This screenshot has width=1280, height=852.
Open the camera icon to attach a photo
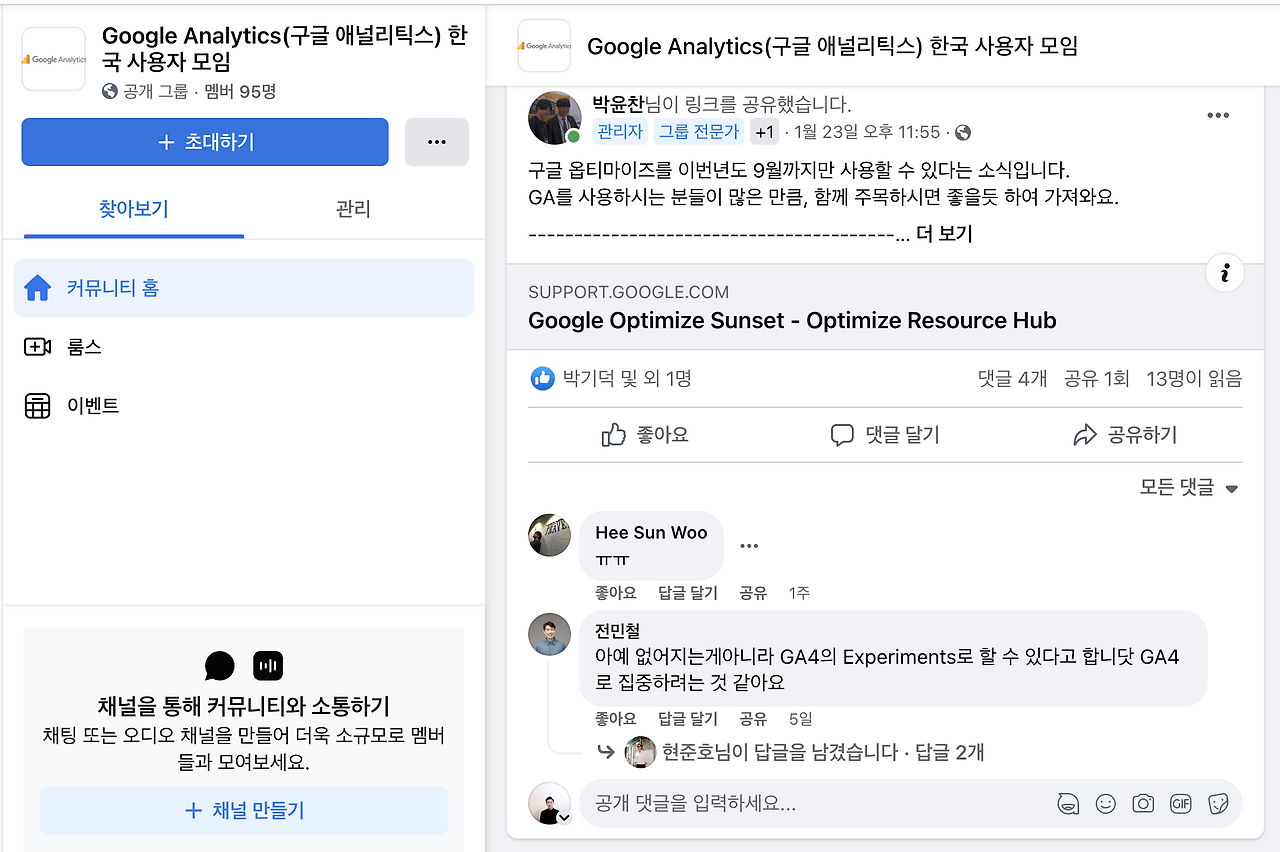pyautogui.click(x=1143, y=803)
